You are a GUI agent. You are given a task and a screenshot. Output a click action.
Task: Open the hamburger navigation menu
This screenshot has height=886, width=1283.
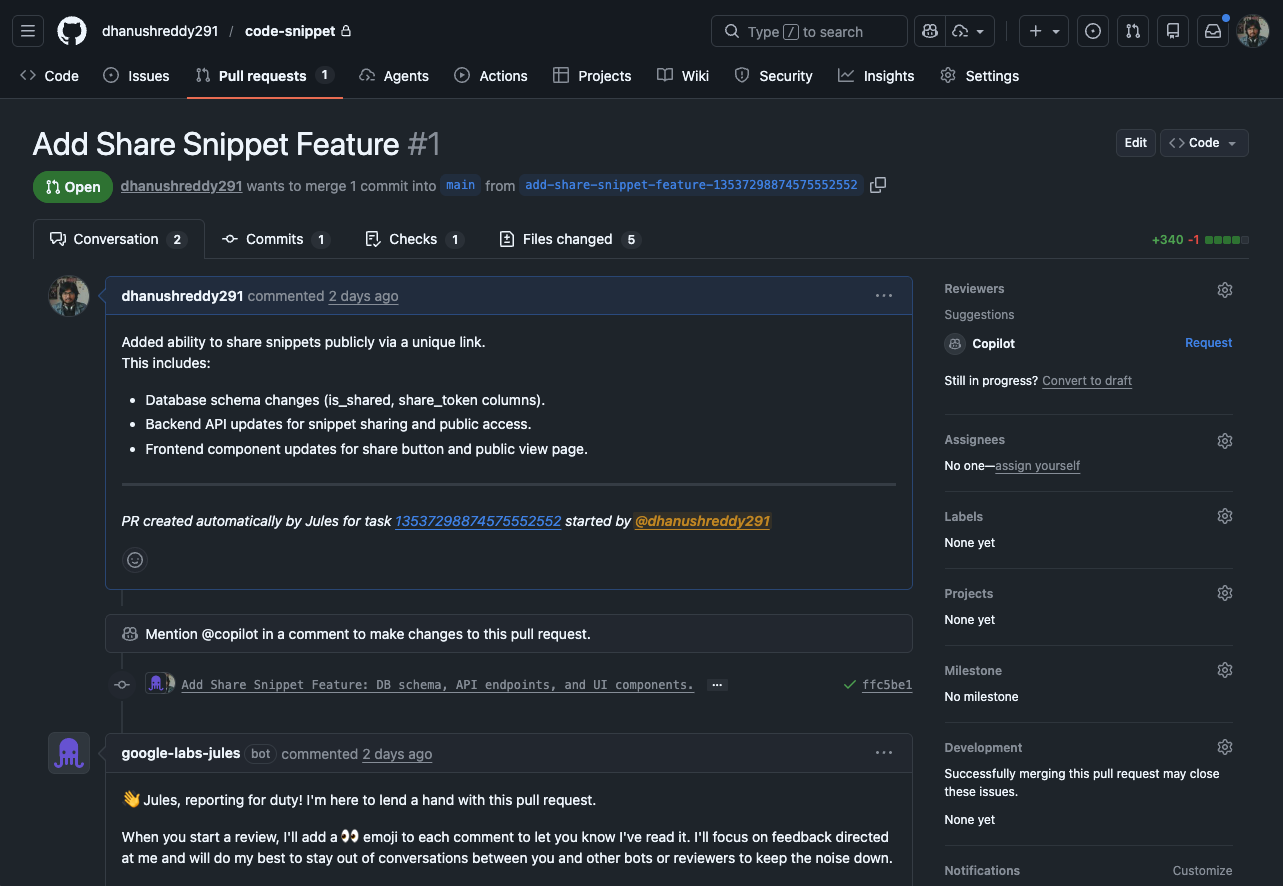28,31
